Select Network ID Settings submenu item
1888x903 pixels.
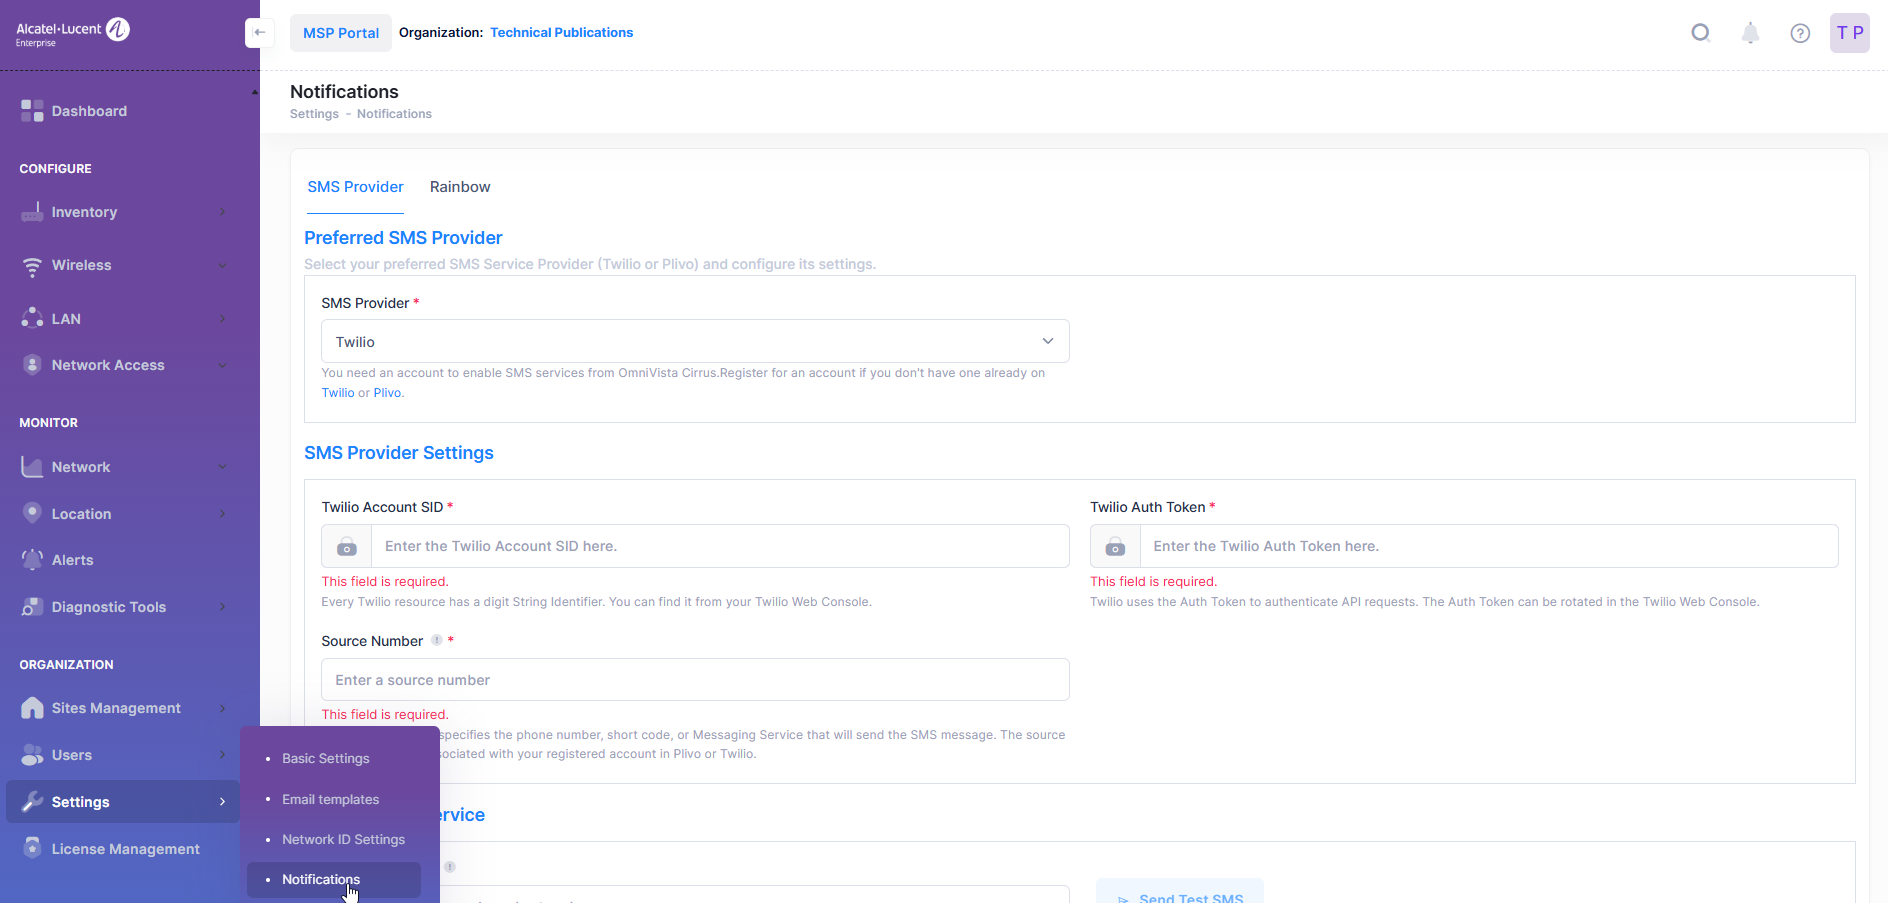click(343, 839)
